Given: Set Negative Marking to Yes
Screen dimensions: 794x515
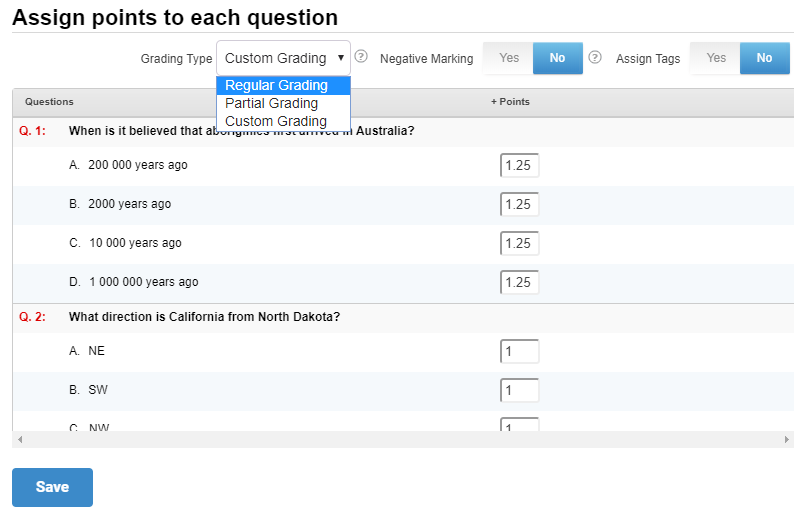Looking at the screenshot, I should click(x=509, y=58).
